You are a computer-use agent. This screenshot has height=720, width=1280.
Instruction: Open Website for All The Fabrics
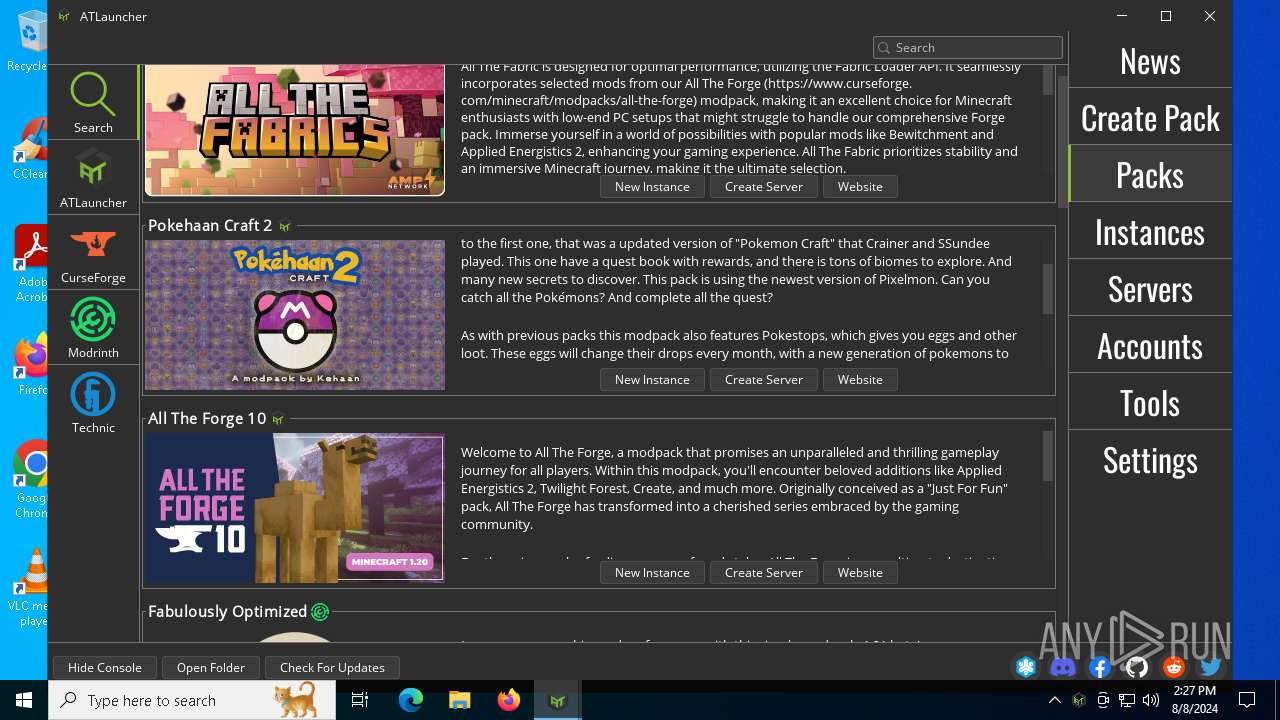click(860, 187)
